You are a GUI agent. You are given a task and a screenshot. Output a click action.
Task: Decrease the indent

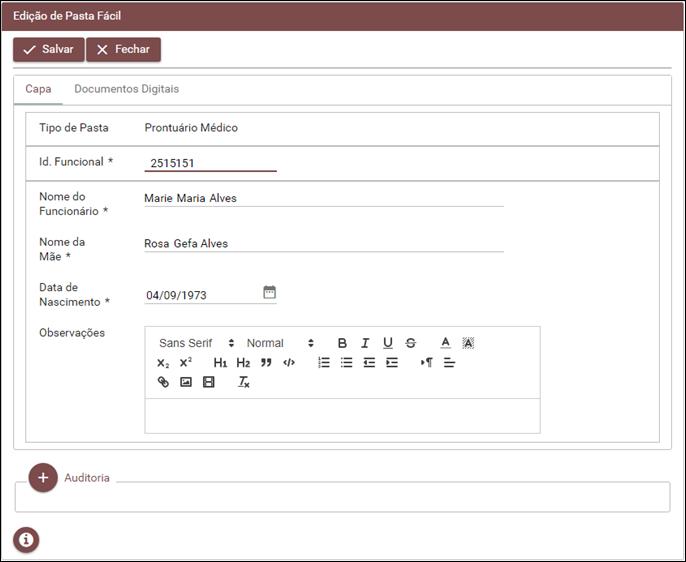pos(369,363)
